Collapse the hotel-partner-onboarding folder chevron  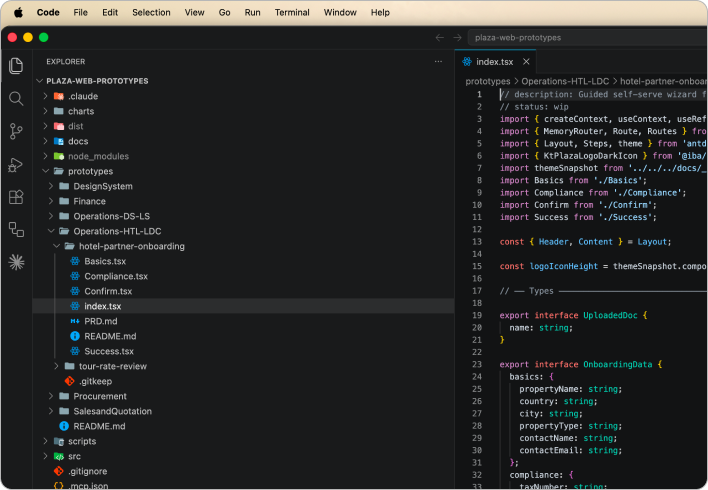point(56,246)
